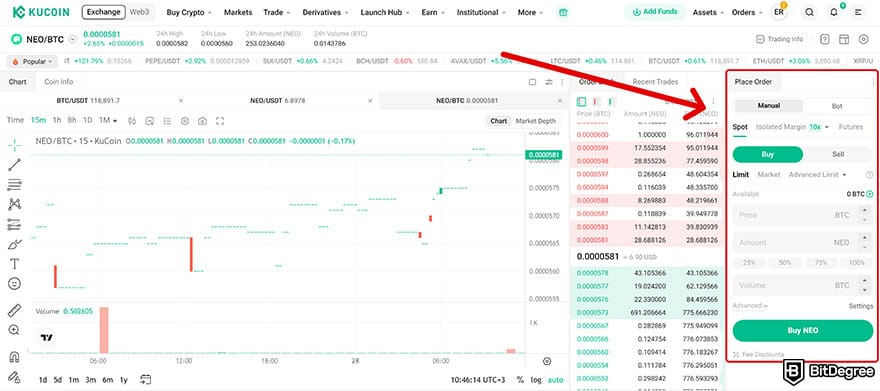
Task: Select the brush drawing tool
Action: pos(15,245)
